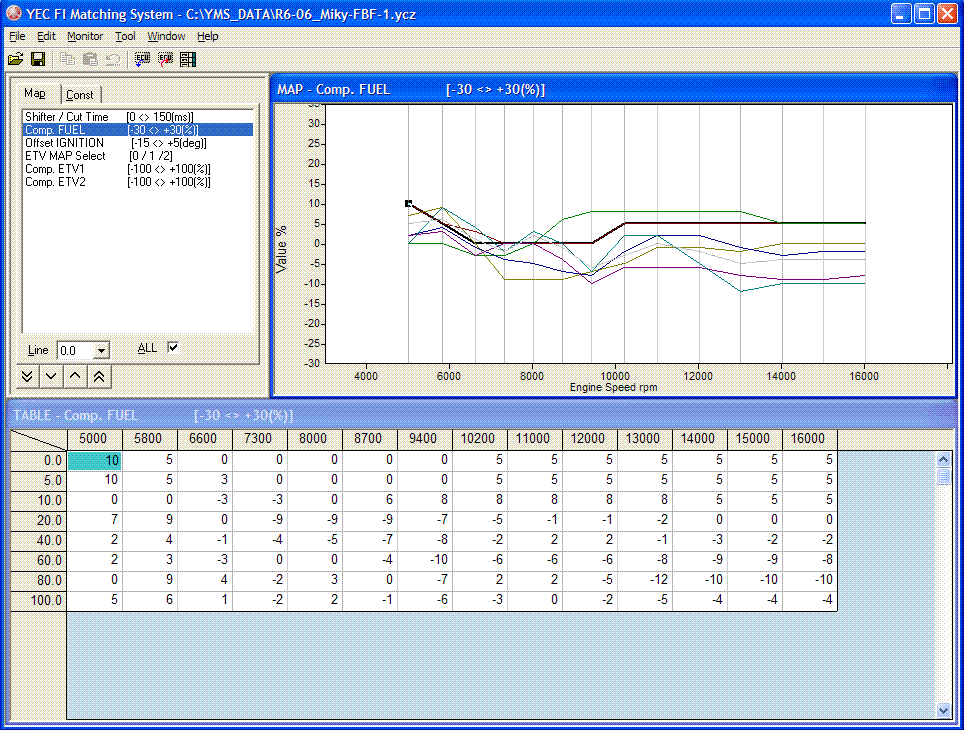The height and width of the screenshot is (730, 964).
Task: Click the greyed Paste toolbar icon
Action: tap(90, 60)
